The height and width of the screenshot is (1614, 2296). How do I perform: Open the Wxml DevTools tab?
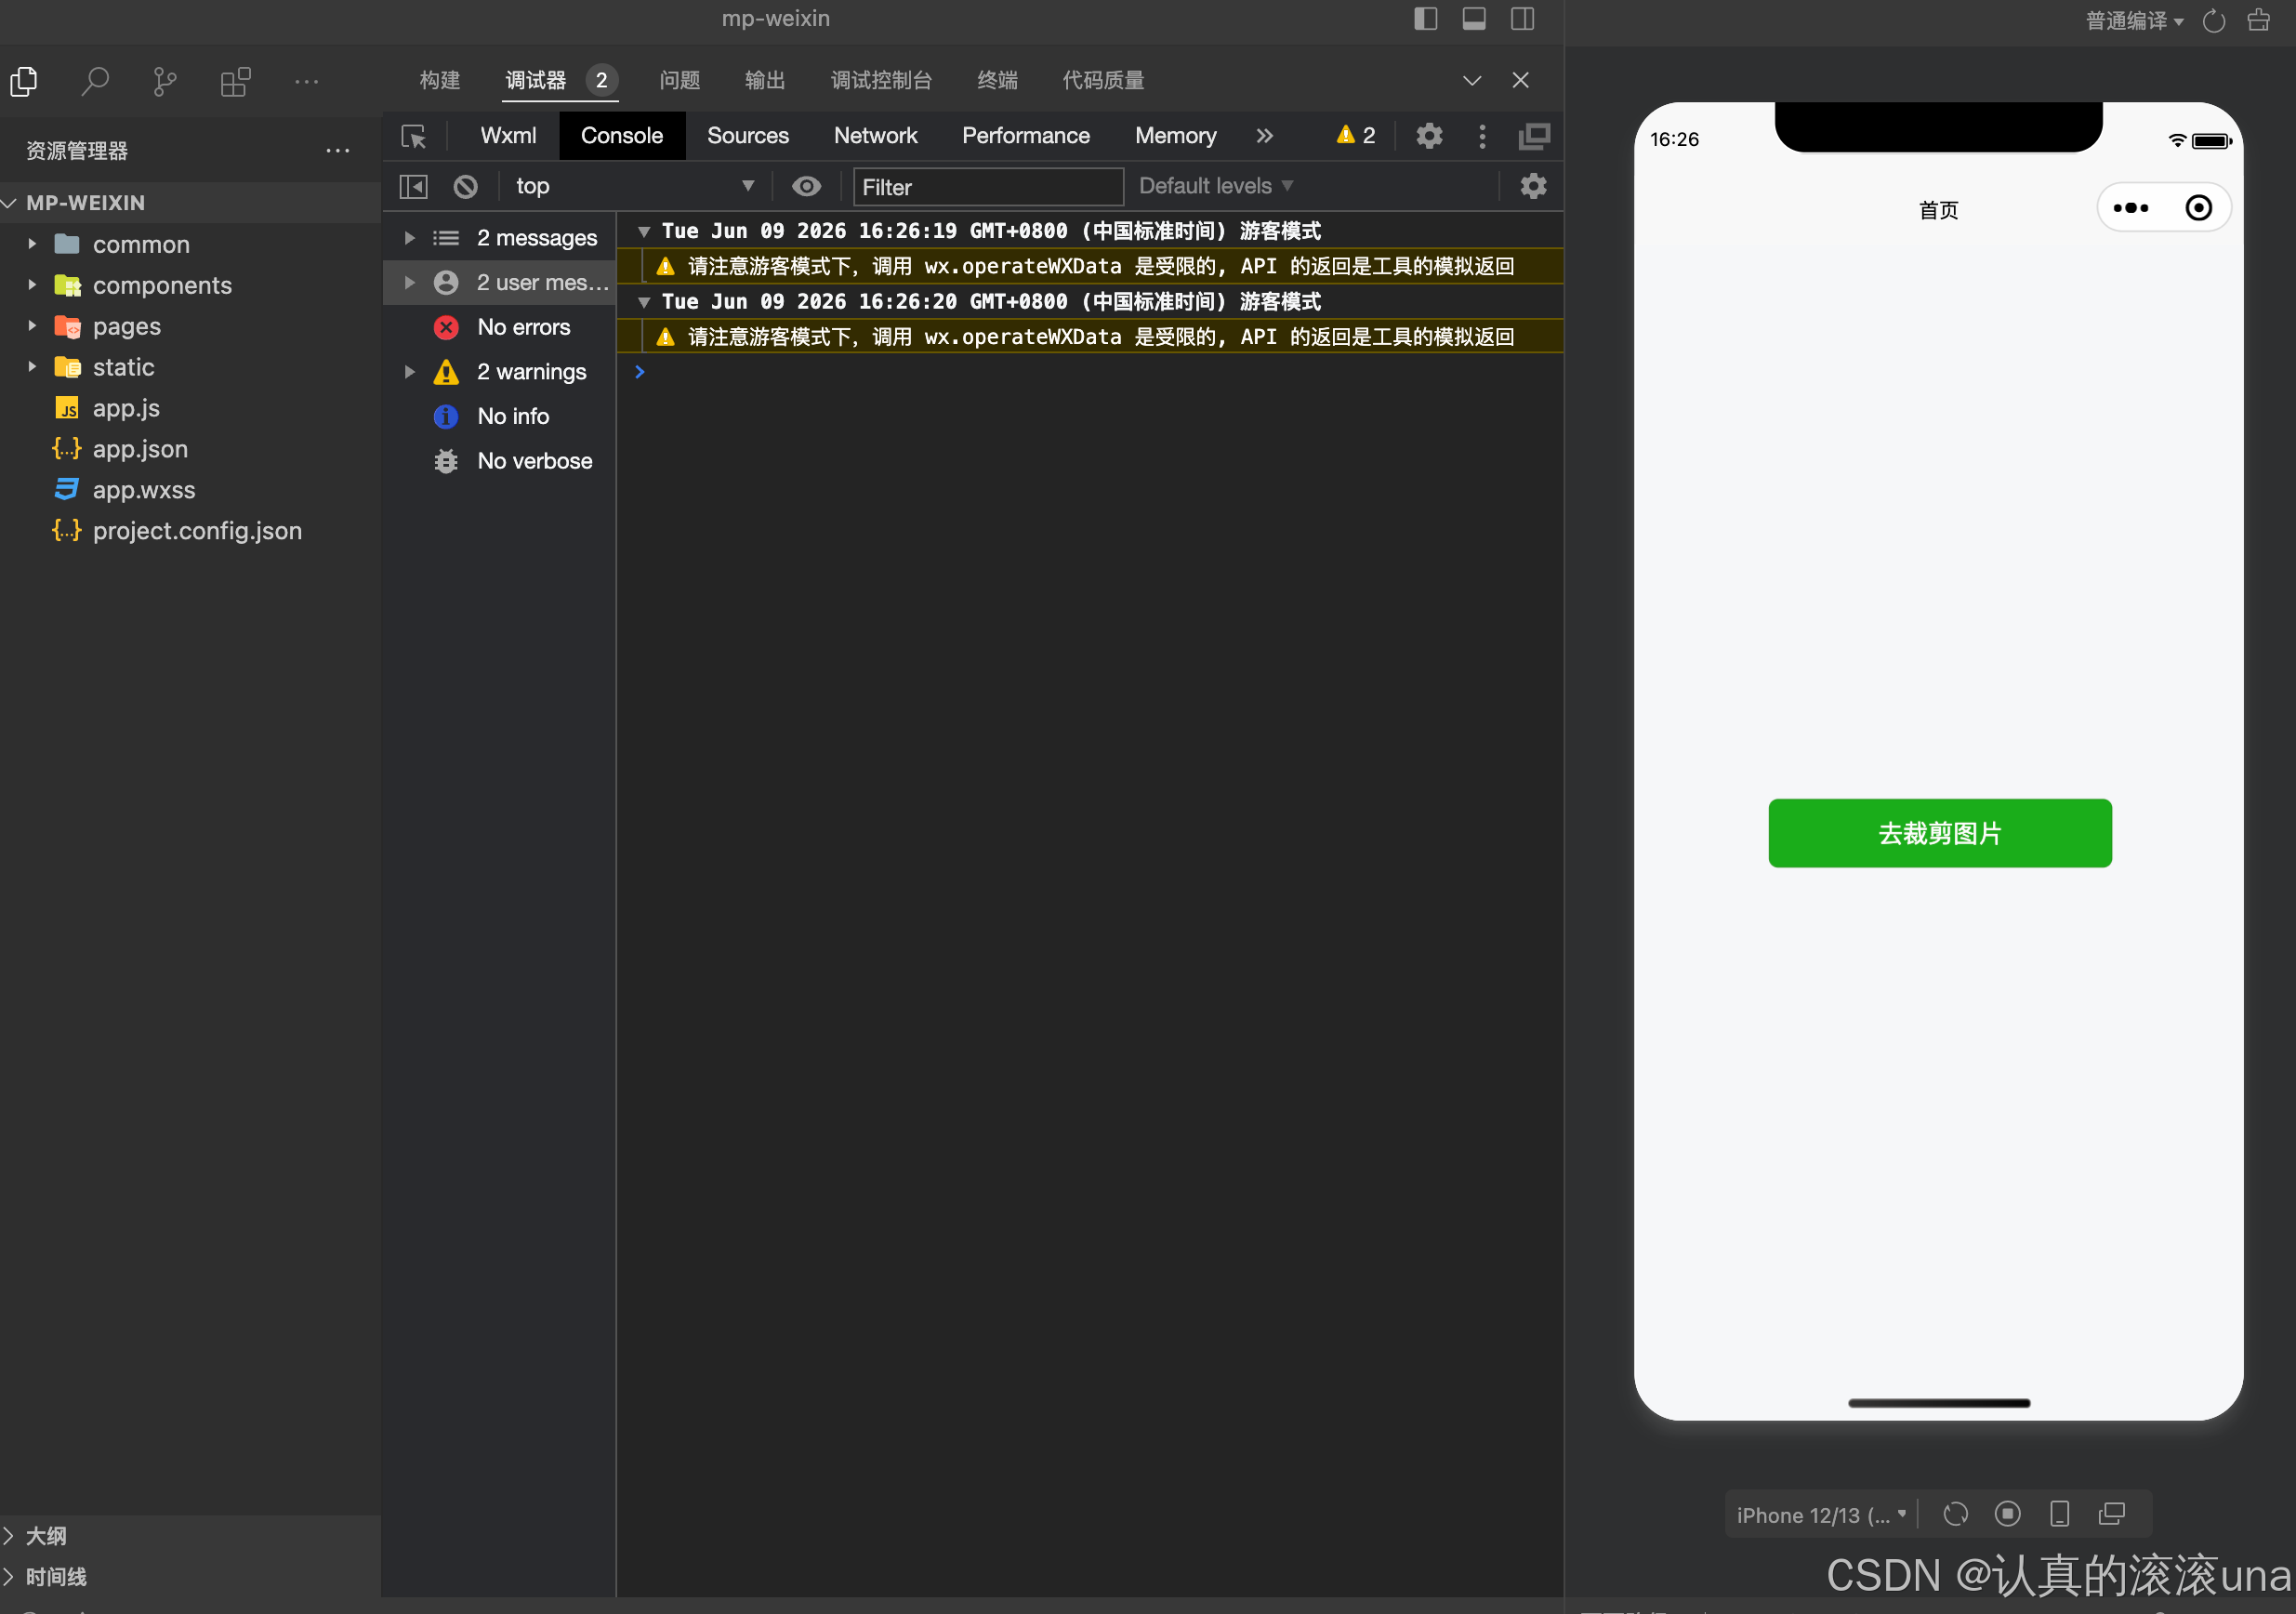(x=508, y=136)
